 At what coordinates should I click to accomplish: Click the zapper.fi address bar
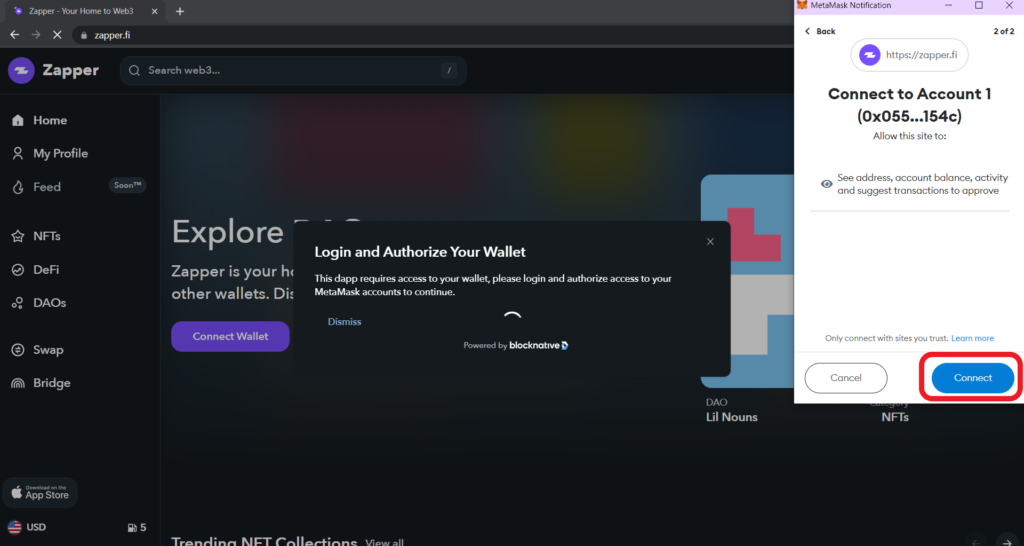tap(431, 35)
